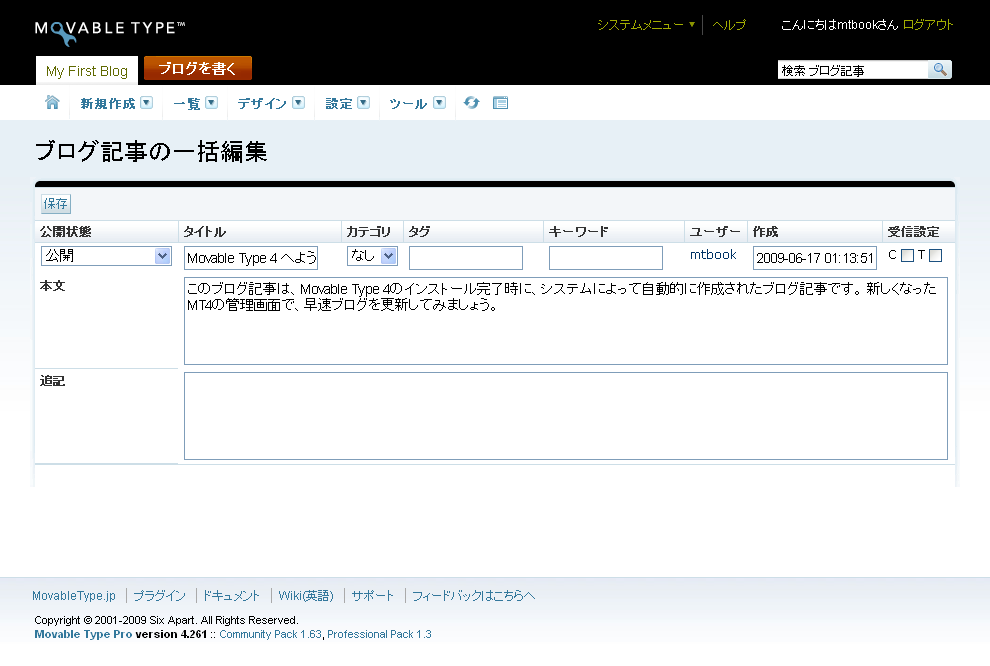Click the ログアウト link
Viewport: 990px width, 666px height.
point(927,25)
